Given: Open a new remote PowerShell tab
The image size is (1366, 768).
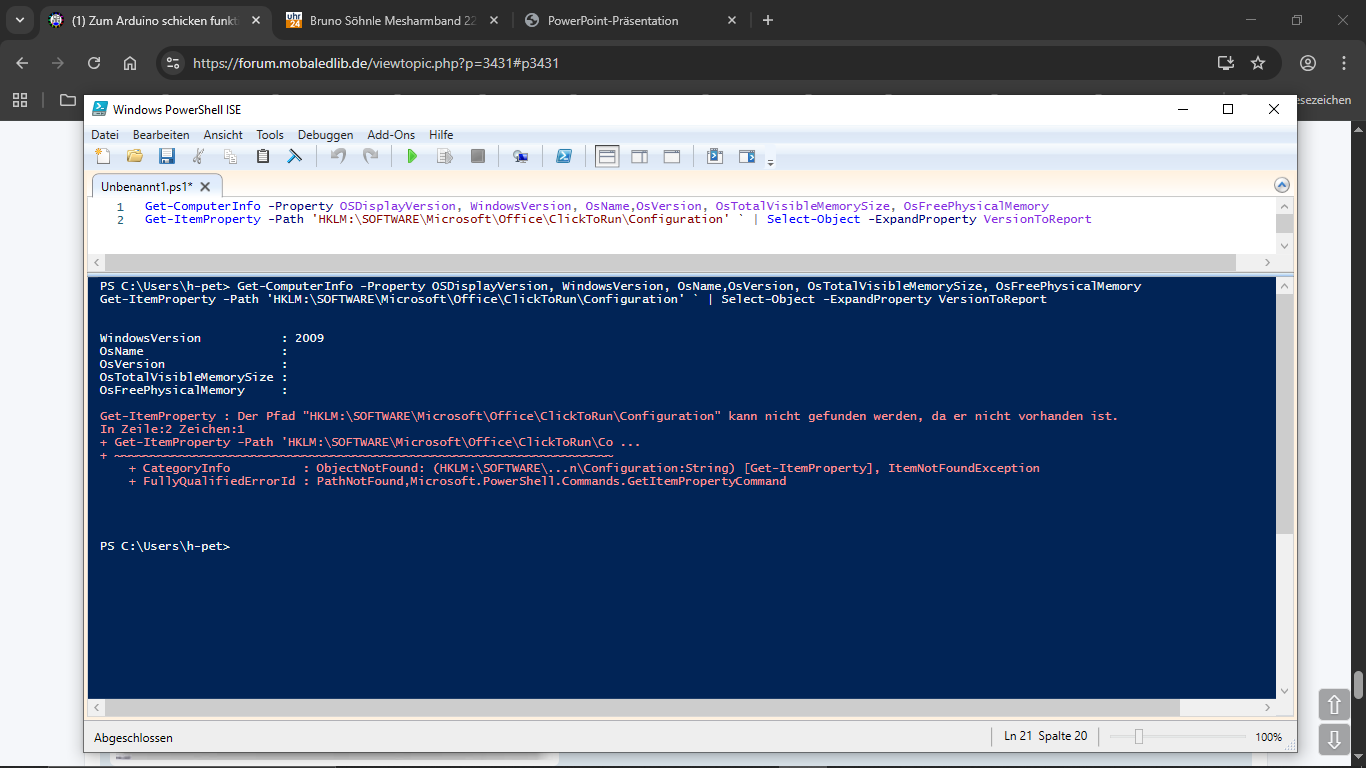Looking at the screenshot, I should 520,156.
